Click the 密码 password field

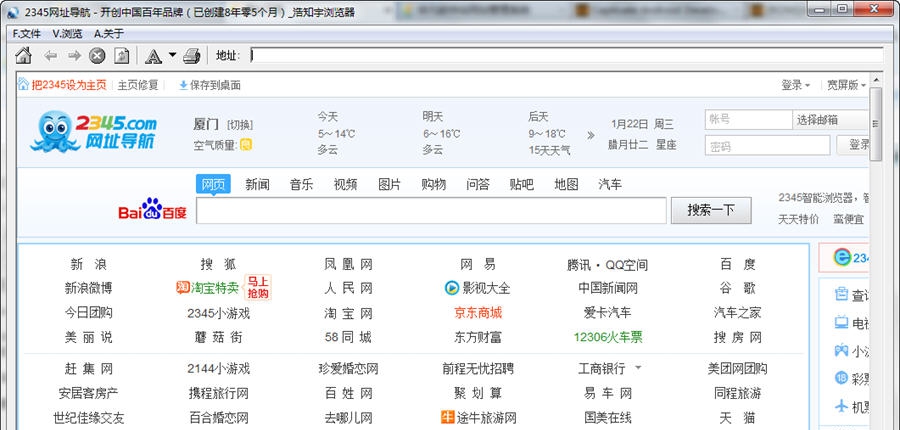coord(767,145)
